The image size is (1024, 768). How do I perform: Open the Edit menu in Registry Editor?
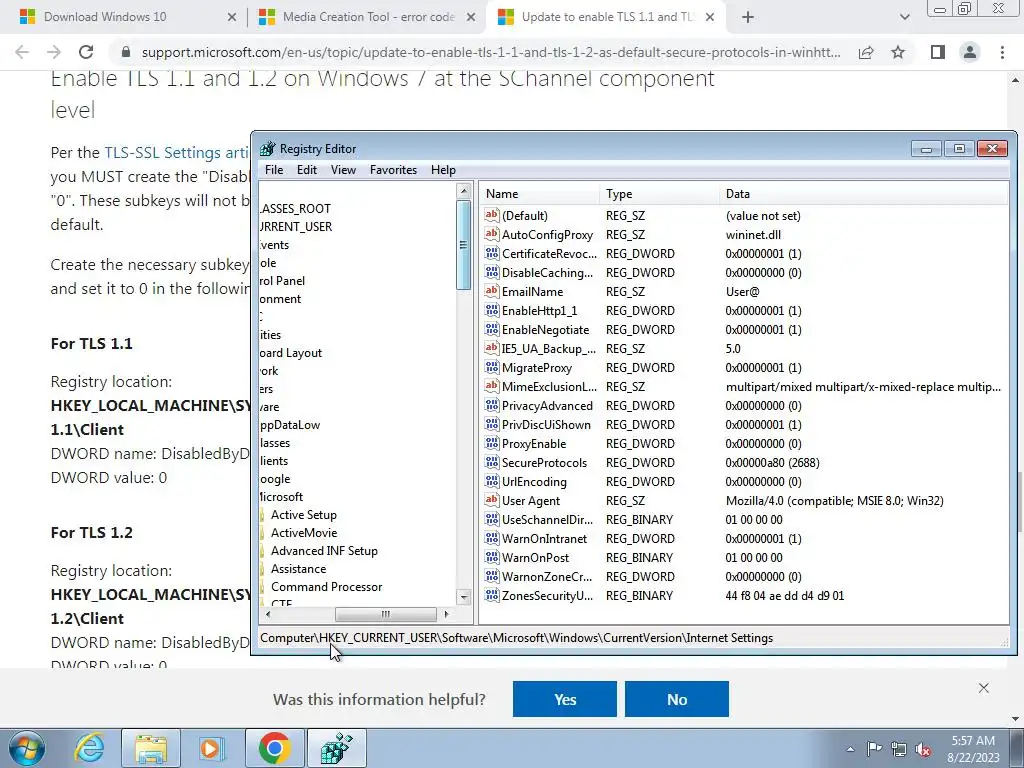(307, 170)
